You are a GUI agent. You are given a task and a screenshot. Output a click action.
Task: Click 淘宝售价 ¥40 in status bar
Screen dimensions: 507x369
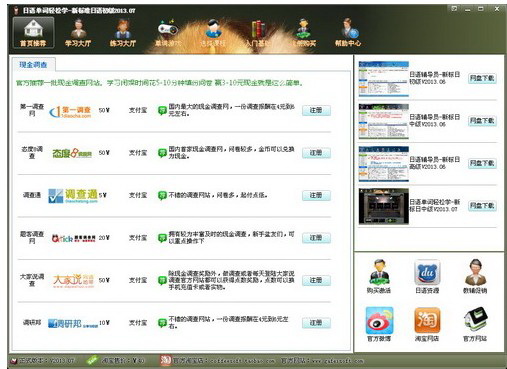(x=123, y=361)
